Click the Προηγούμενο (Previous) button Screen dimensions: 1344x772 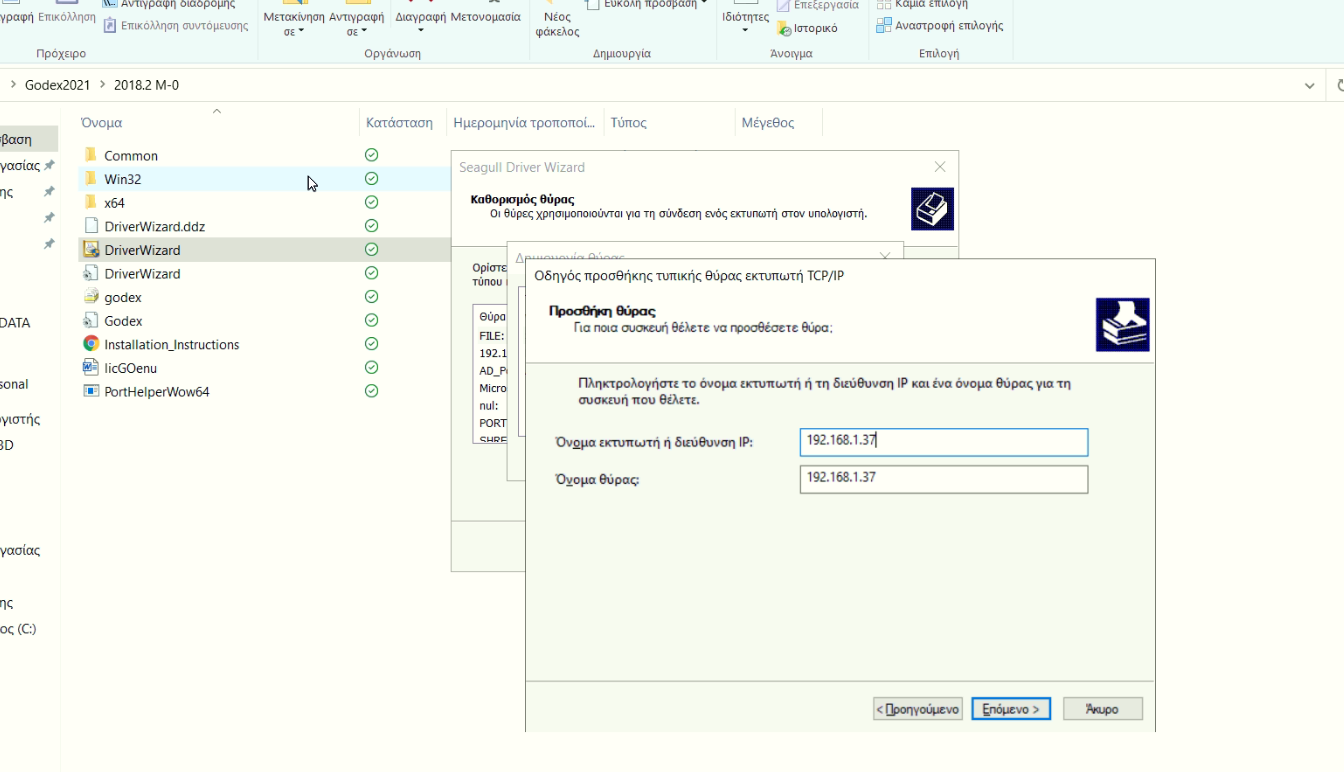917,709
